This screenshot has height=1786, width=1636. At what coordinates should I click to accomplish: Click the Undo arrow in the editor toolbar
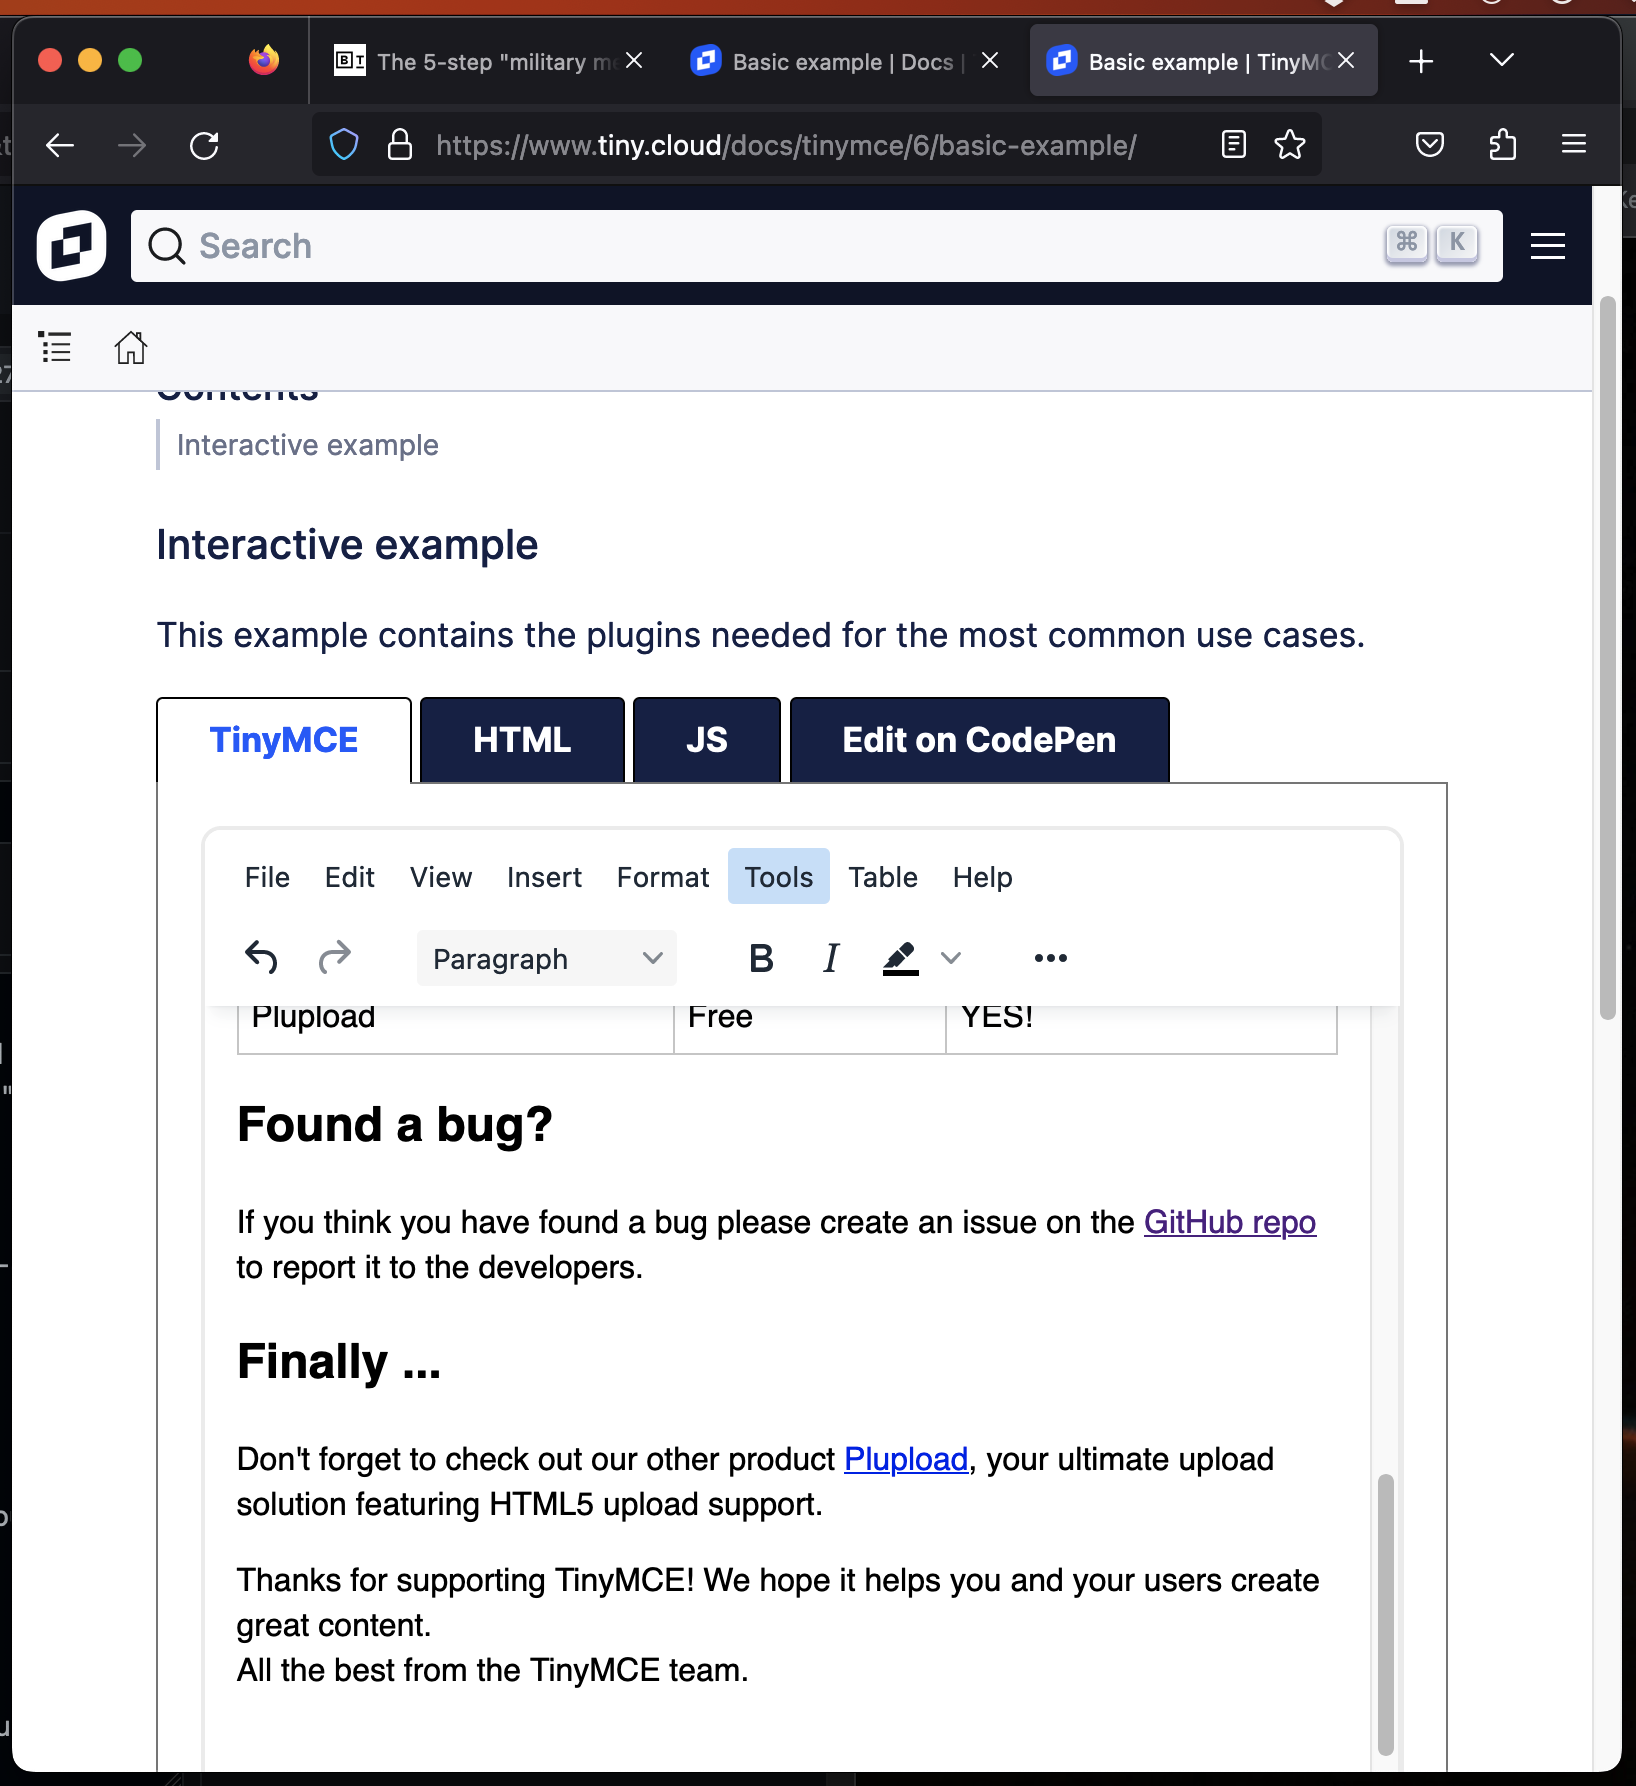pyautogui.click(x=262, y=957)
